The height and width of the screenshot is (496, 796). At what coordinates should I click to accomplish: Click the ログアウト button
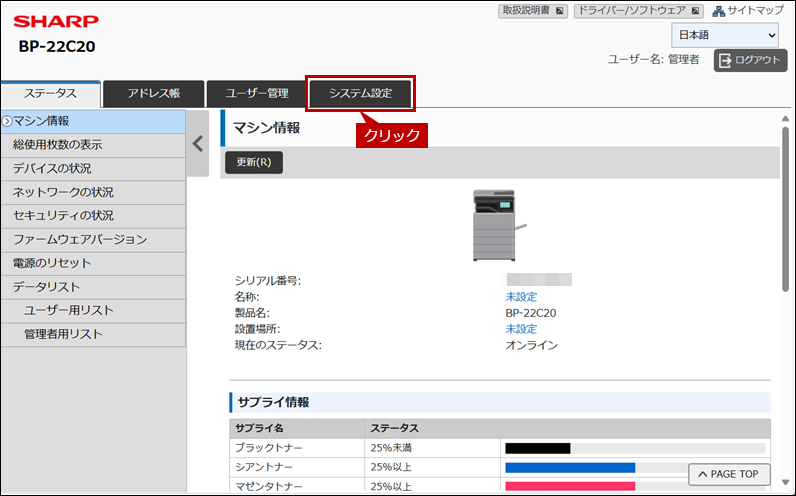click(750, 60)
